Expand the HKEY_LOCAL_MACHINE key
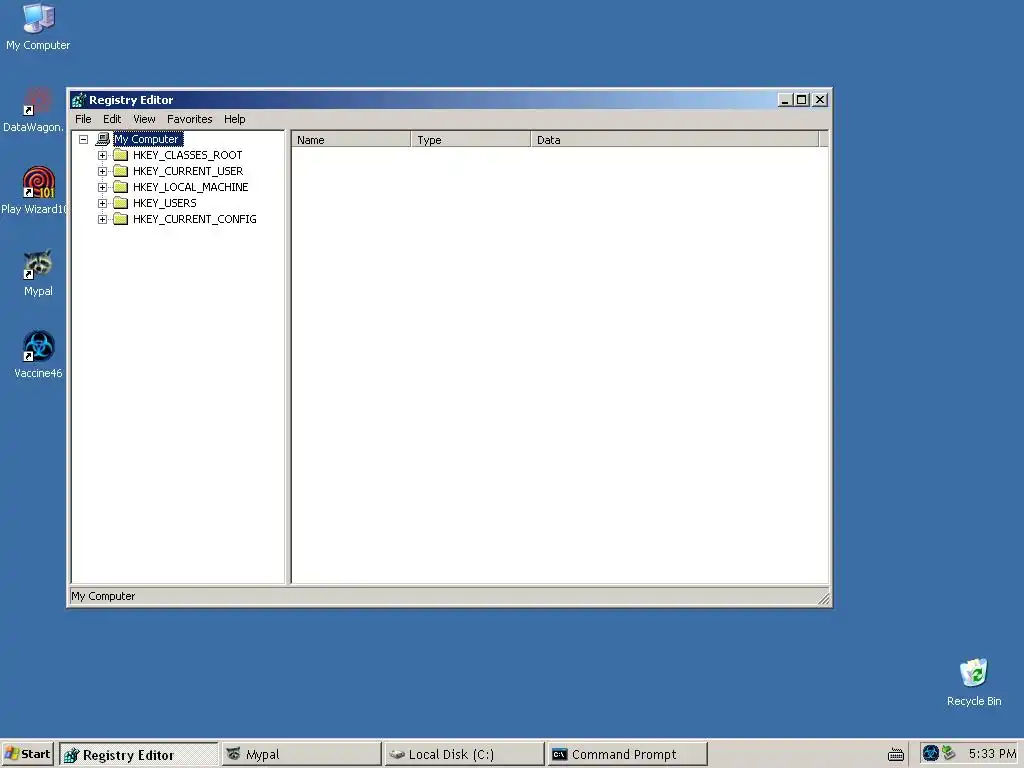 [103, 187]
